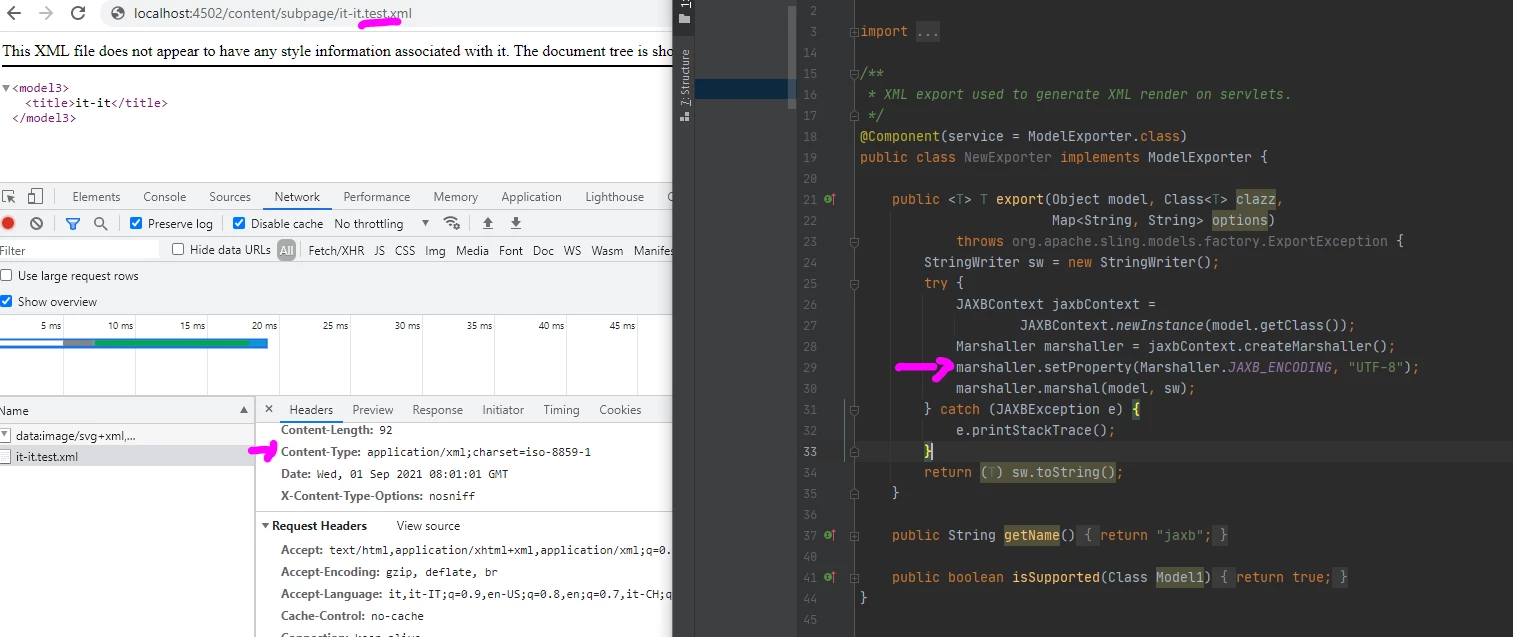Click the import HAR upload arrow icon
Screen dimensions: 1513x637
pyautogui.click(x=488, y=224)
